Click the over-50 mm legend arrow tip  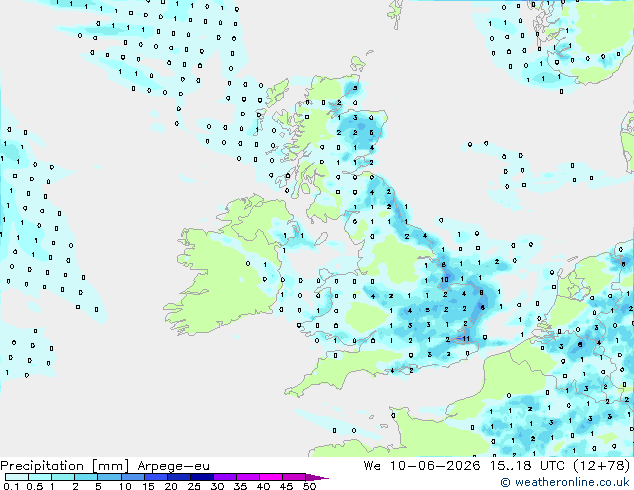point(317,477)
